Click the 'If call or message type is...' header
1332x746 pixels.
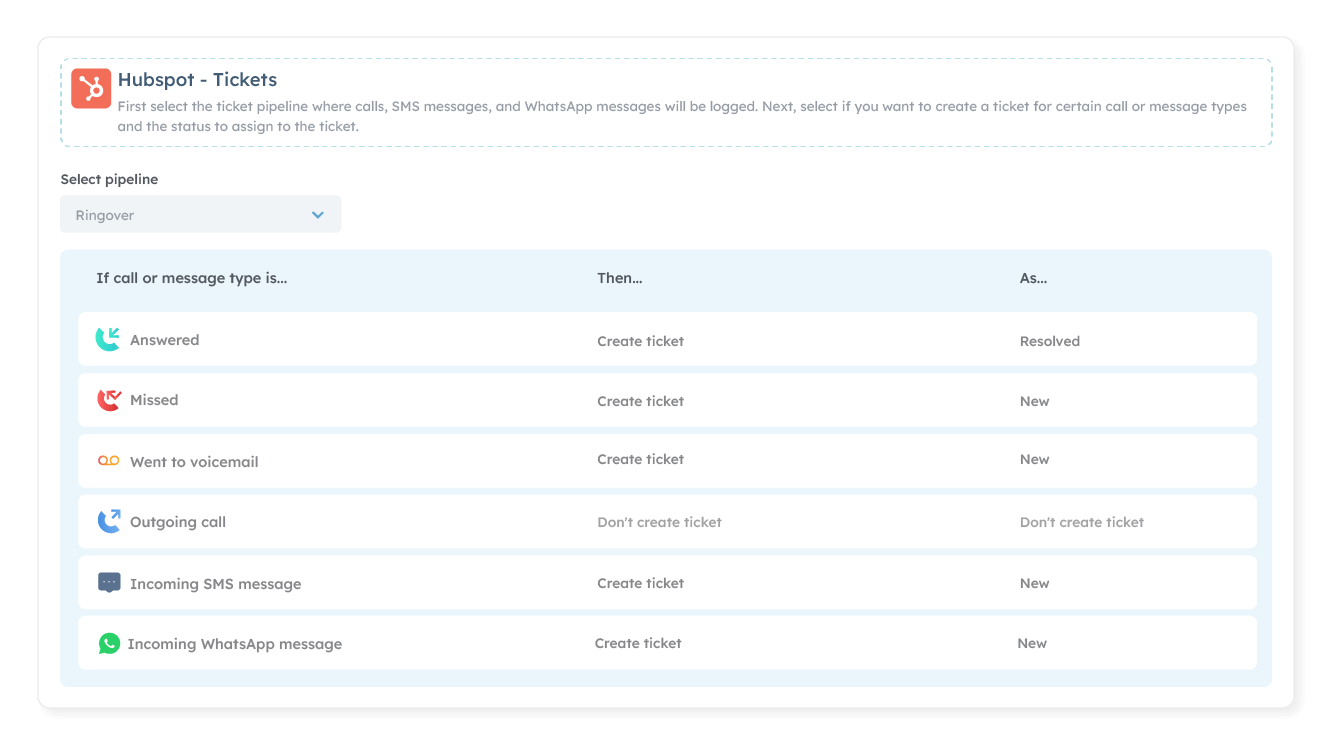[x=192, y=278]
